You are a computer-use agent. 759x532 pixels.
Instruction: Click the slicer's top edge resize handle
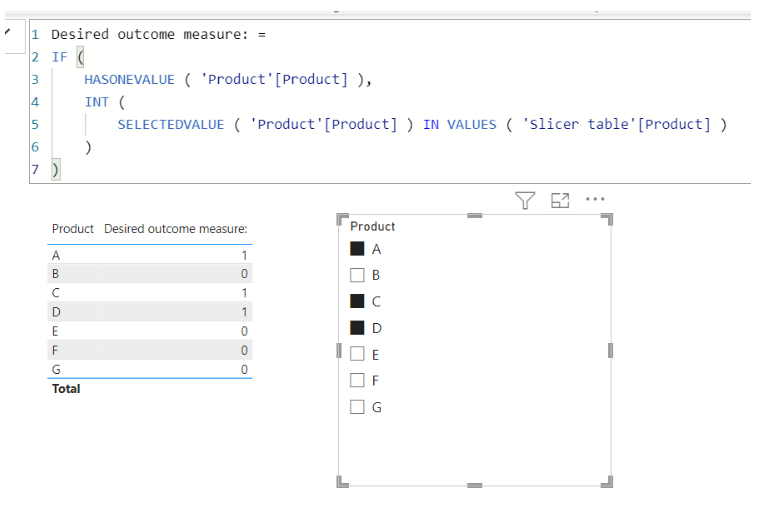pos(474,215)
